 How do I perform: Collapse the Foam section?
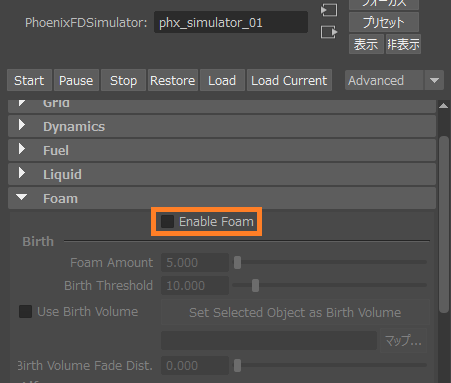222,198
